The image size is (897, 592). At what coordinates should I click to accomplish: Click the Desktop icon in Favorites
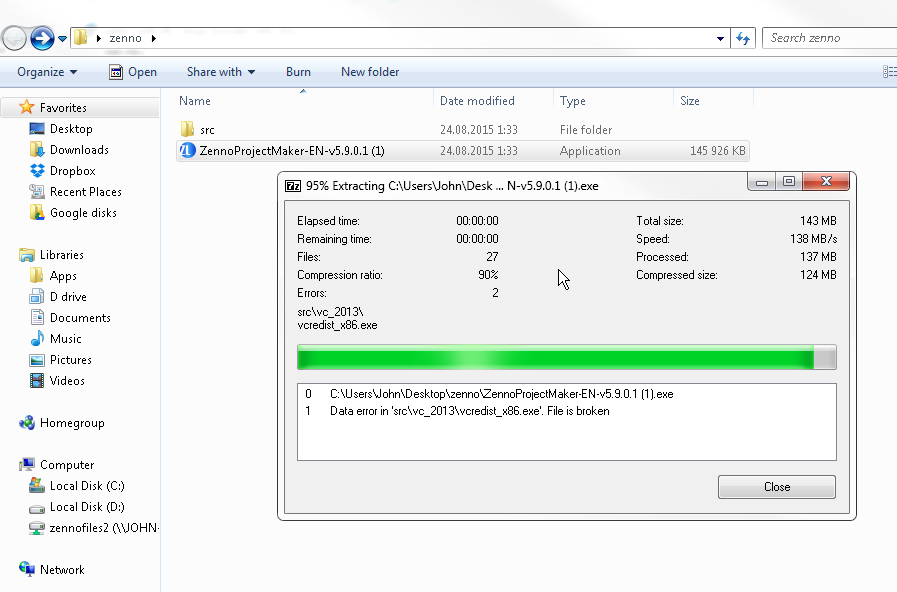point(37,129)
